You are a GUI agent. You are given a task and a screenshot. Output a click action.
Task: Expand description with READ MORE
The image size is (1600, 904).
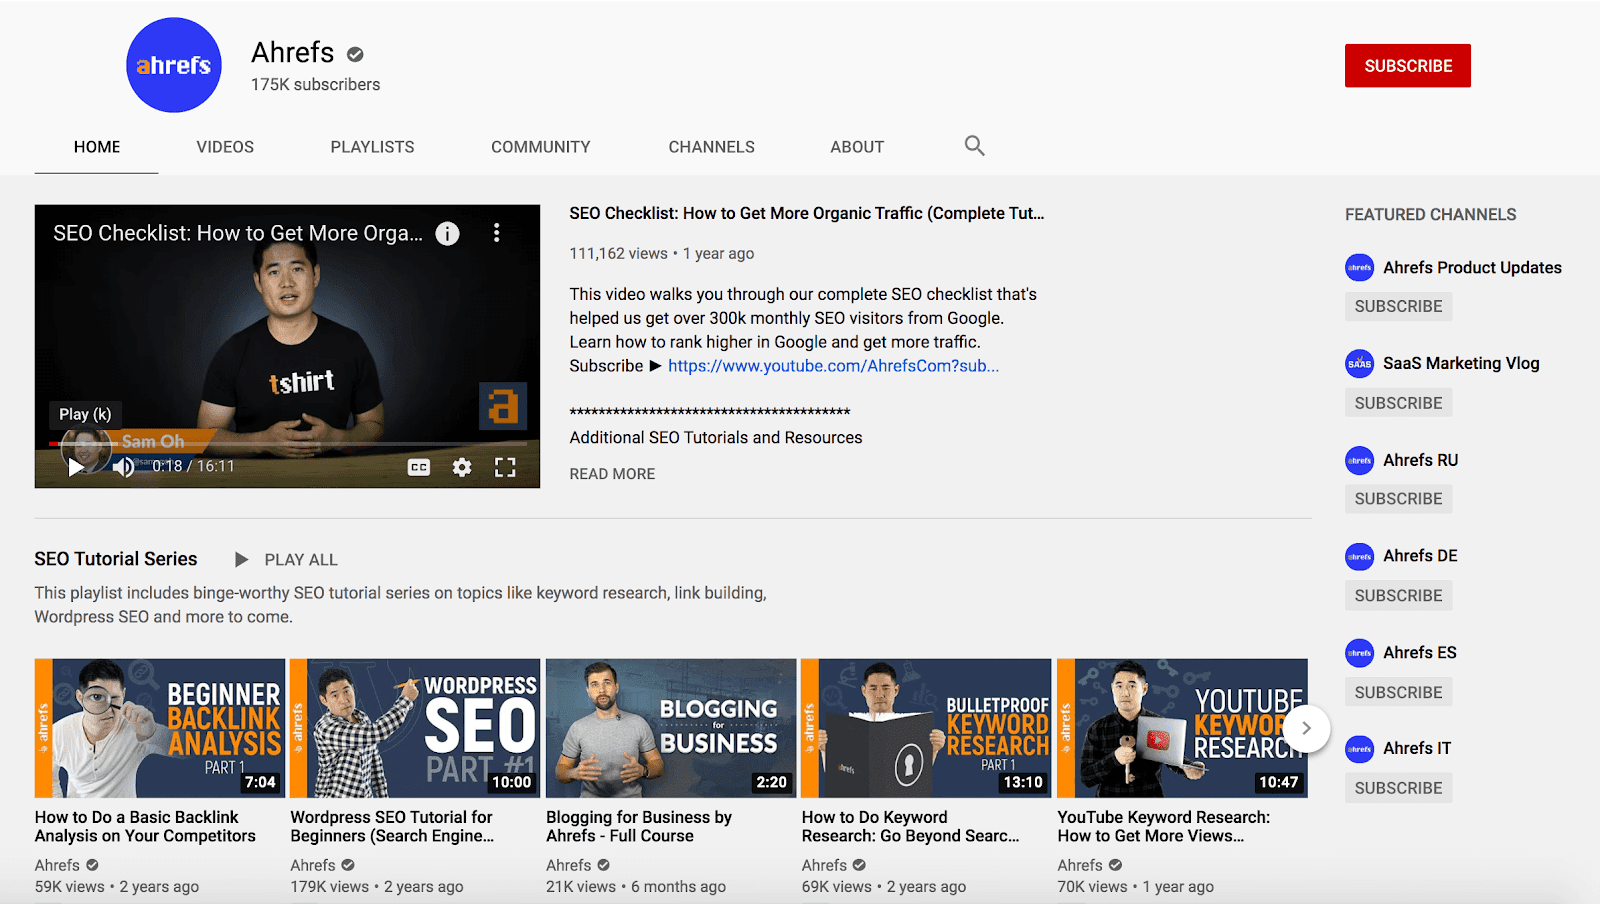tap(612, 474)
